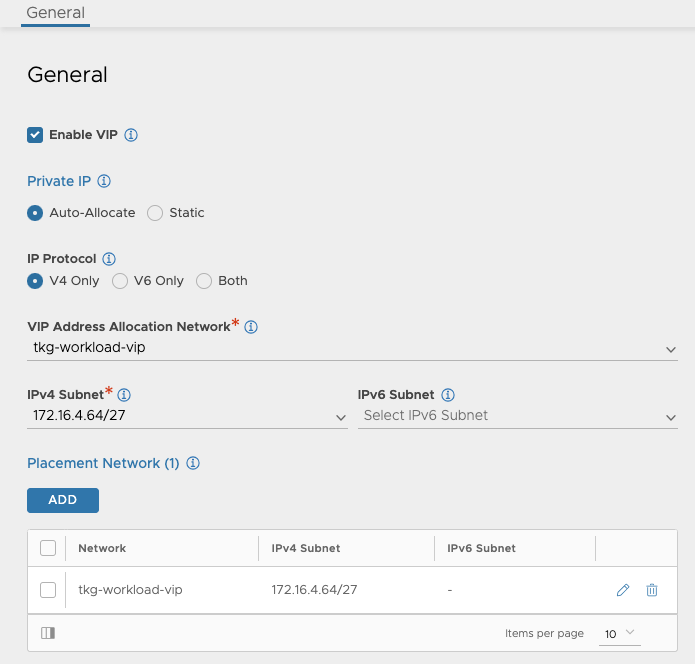Open the column toggle icon below table

pos(48,633)
